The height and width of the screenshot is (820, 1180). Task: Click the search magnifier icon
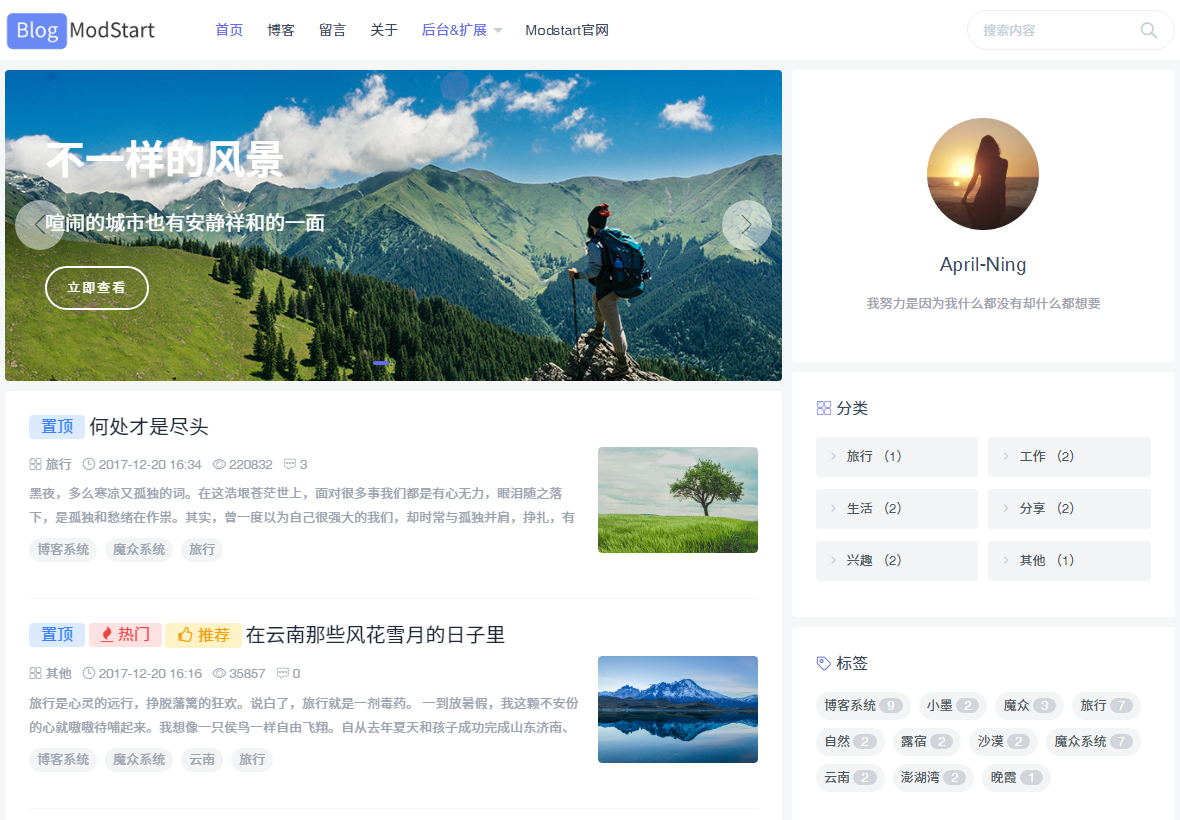pos(1148,30)
